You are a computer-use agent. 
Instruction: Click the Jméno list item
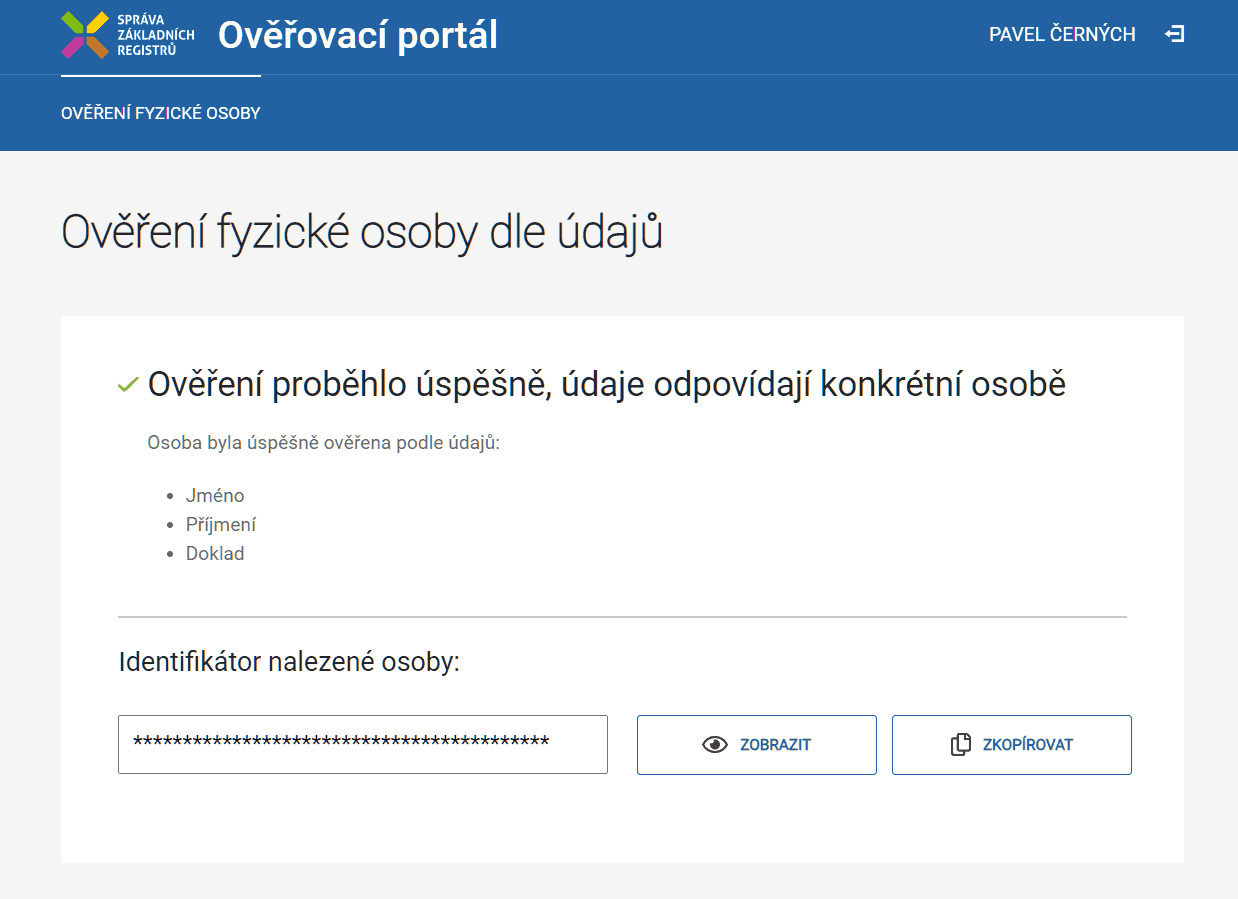coord(215,496)
